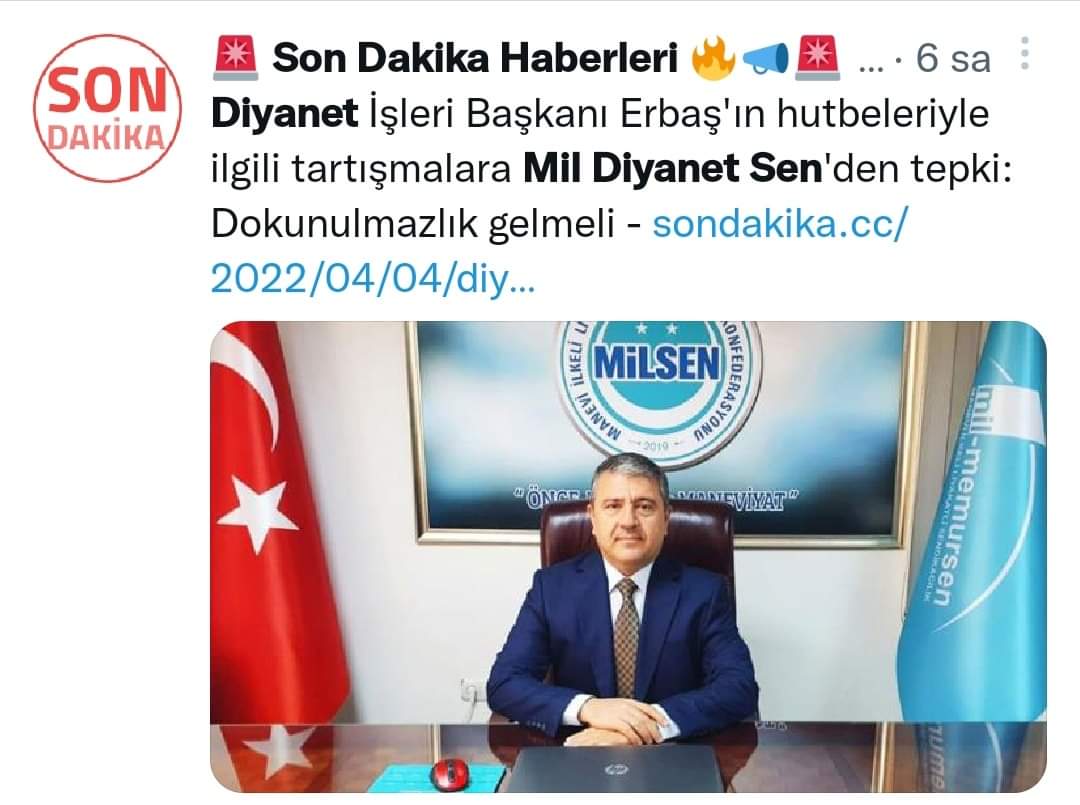Click the Maneviyat slogan on the framed picture
Image resolution: width=1080 pixels, height=805 pixels.
pyautogui.click(x=656, y=499)
